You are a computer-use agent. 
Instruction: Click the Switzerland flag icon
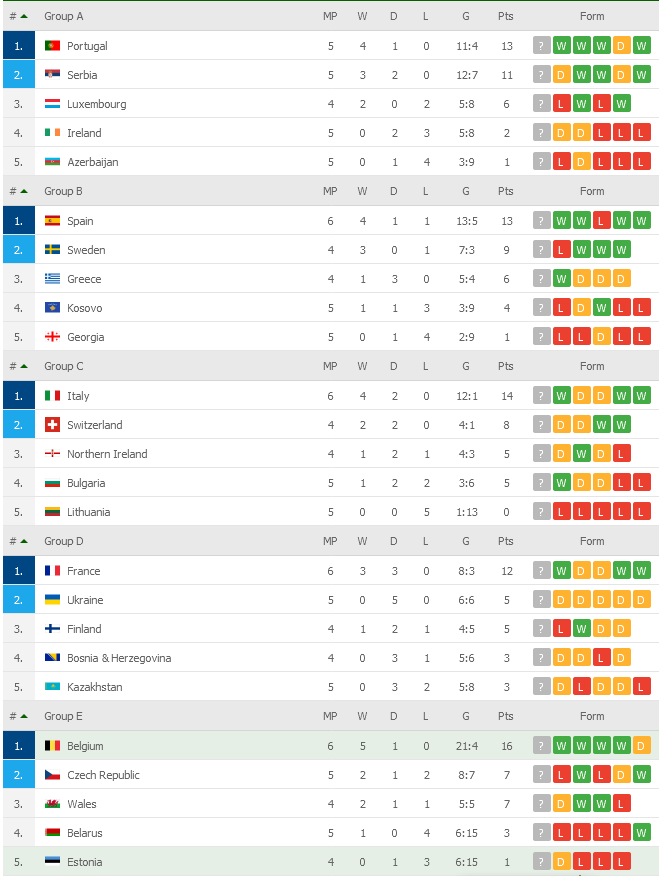click(x=53, y=425)
